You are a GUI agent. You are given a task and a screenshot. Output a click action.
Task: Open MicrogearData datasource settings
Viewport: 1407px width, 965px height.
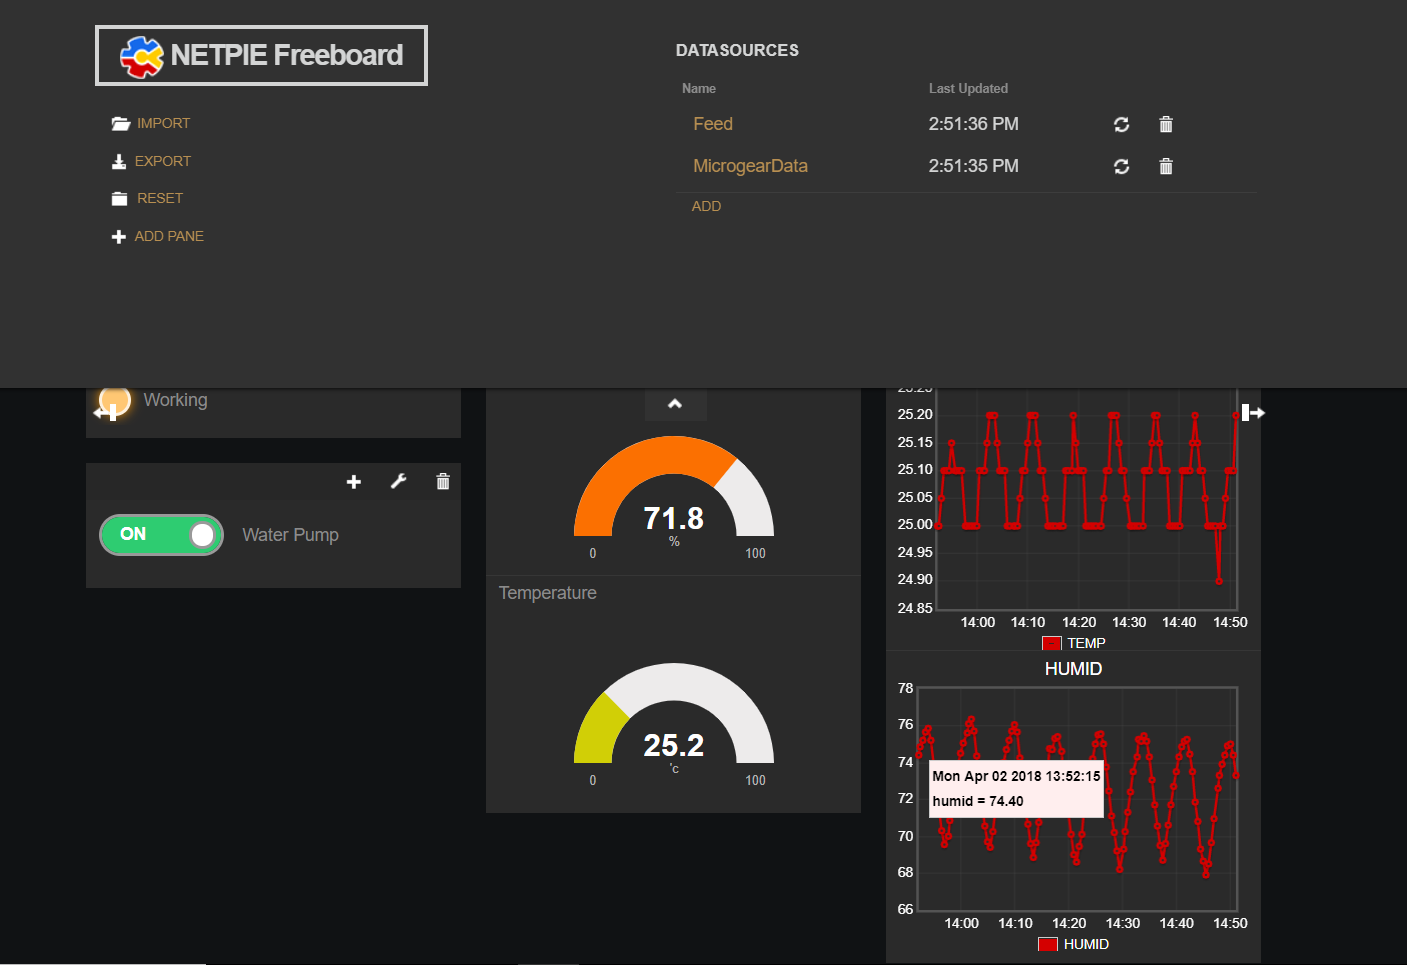[x=750, y=166]
